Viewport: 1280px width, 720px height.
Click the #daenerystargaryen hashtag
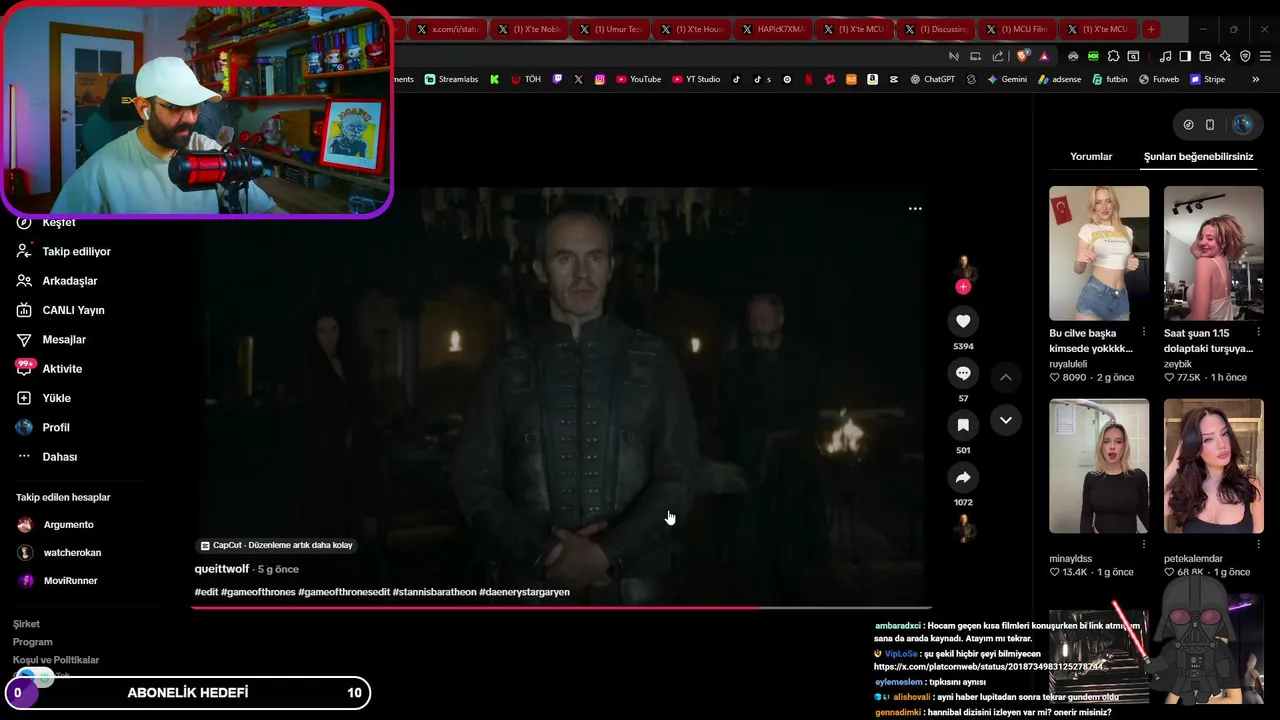[524, 592]
